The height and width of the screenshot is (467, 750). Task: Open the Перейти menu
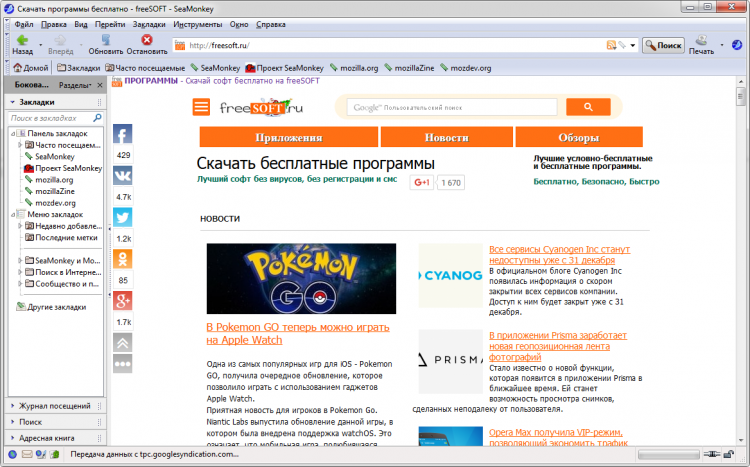pyautogui.click(x=110, y=24)
